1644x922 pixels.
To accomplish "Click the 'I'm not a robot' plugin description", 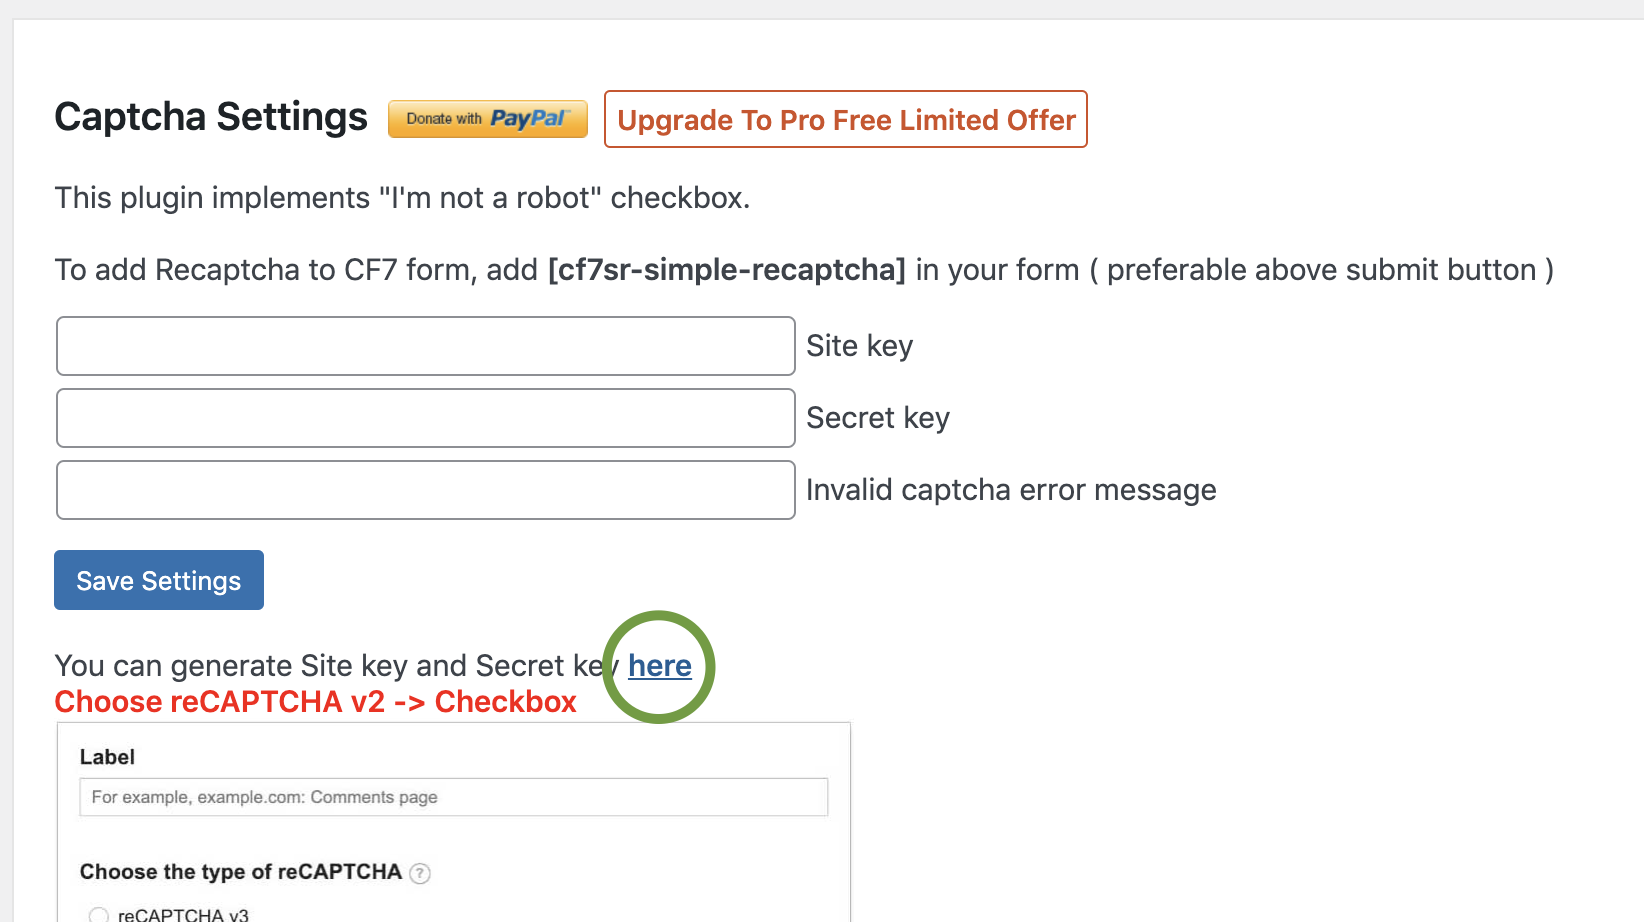I will 402,198.
